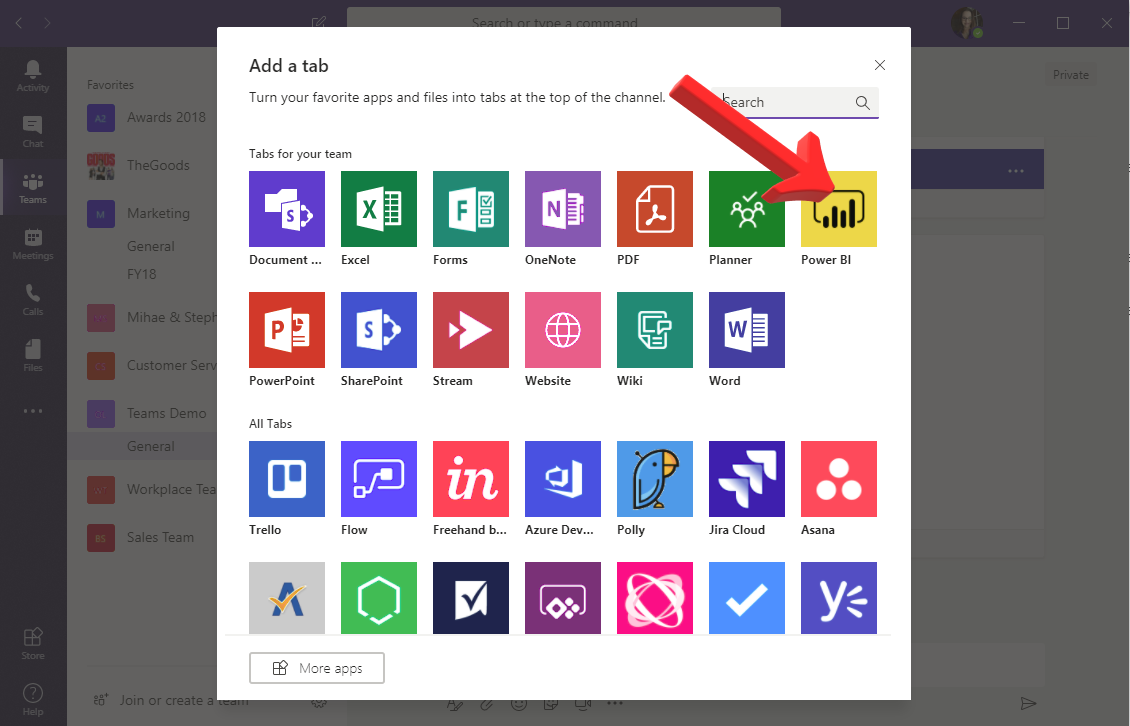Screen dimensions: 1130x726
Task: Add a SharePoint tab
Action: (378, 330)
